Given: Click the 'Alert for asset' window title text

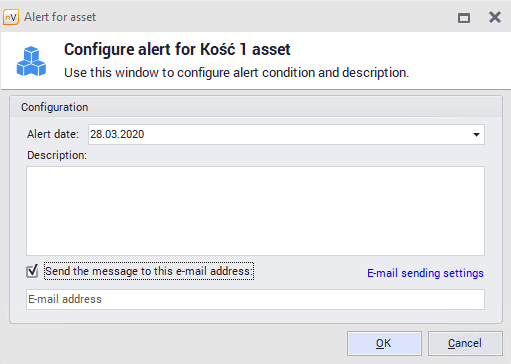Looking at the screenshot, I should (60, 17).
